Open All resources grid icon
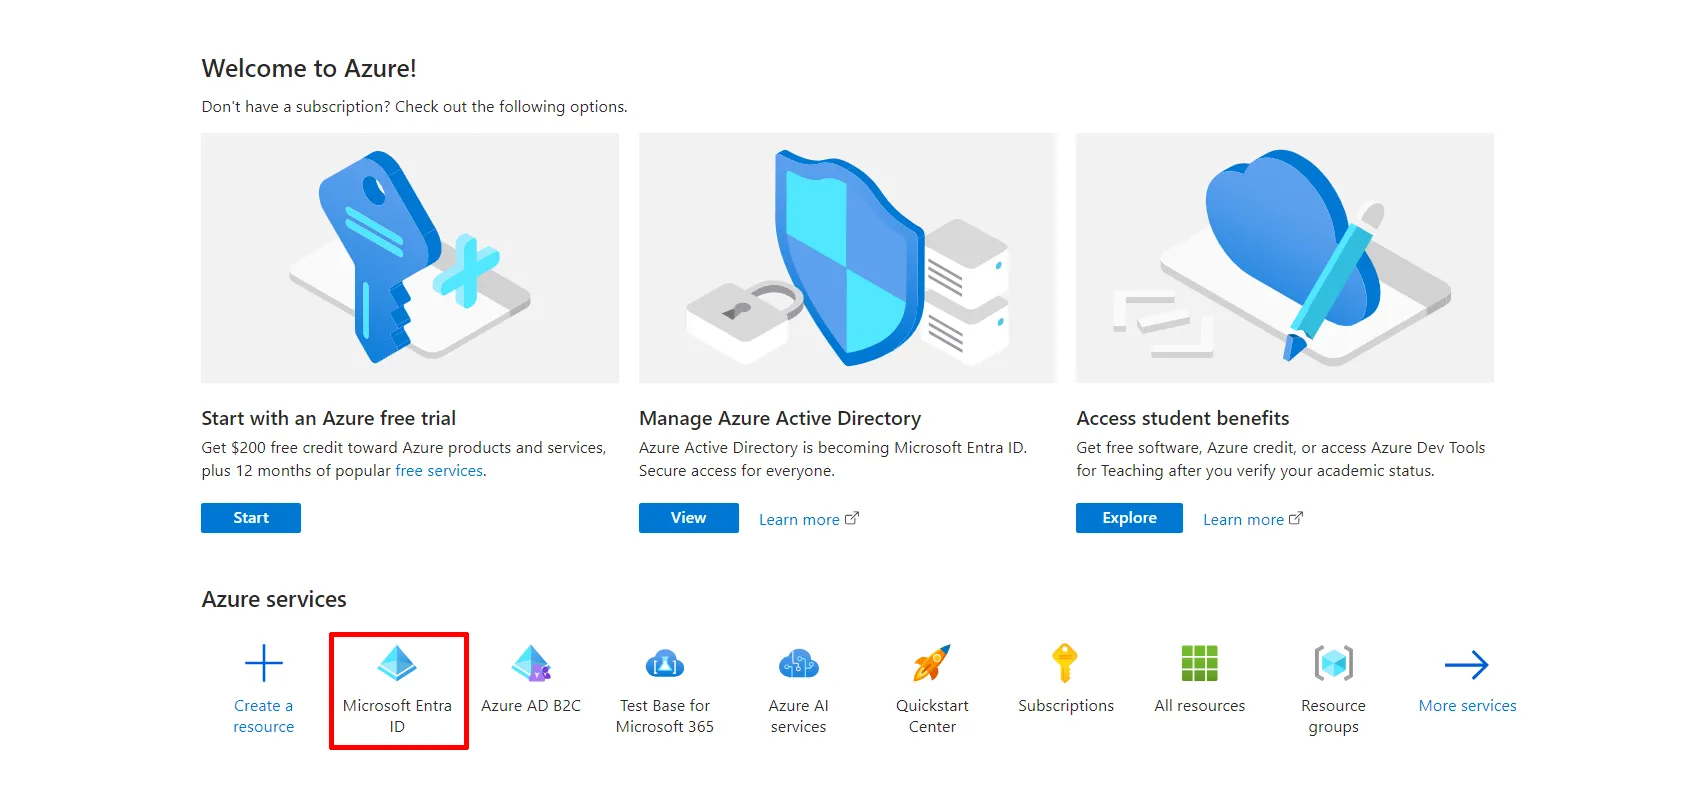This screenshot has width=1686, height=795. [1199, 663]
